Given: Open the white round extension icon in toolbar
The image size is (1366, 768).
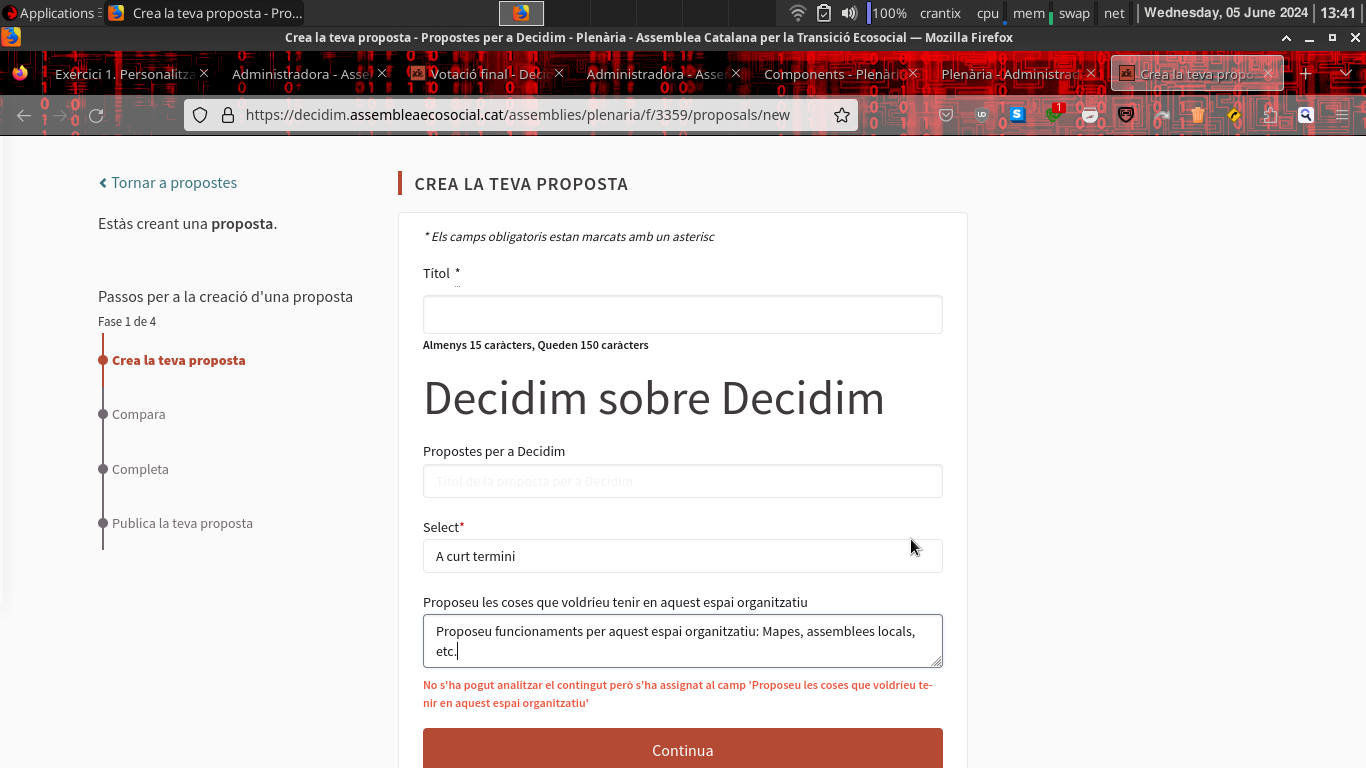Looking at the screenshot, I should coord(1090,115).
